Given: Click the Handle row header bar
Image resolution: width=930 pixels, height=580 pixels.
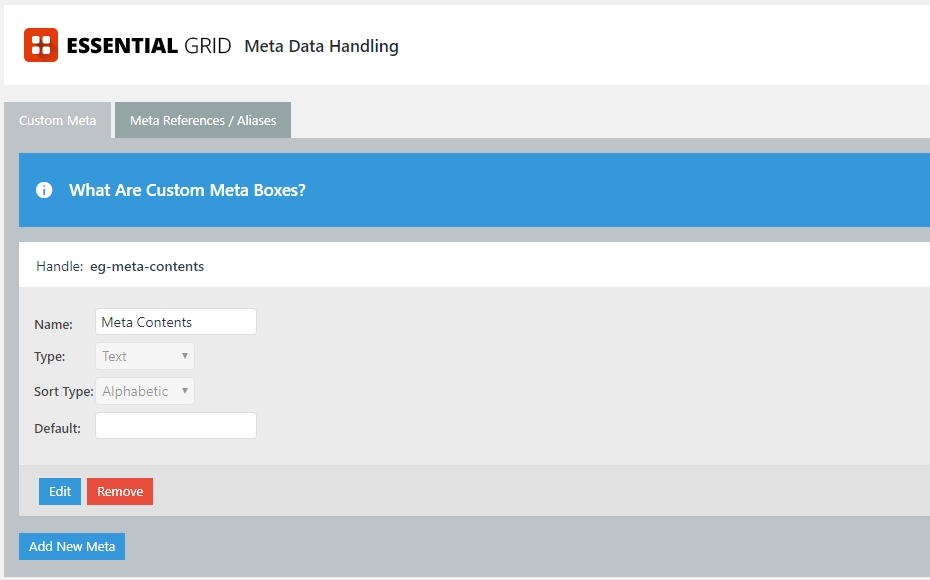Looking at the screenshot, I should pyautogui.click(x=474, y=265).
